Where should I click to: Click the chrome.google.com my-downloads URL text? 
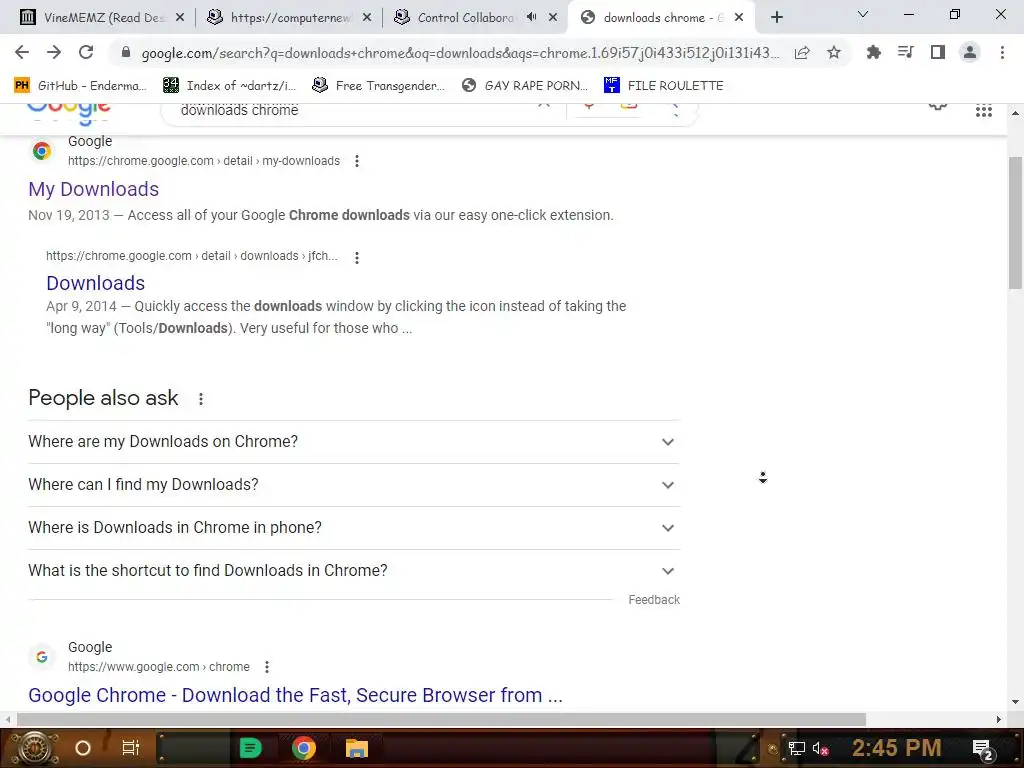[204, 161]
